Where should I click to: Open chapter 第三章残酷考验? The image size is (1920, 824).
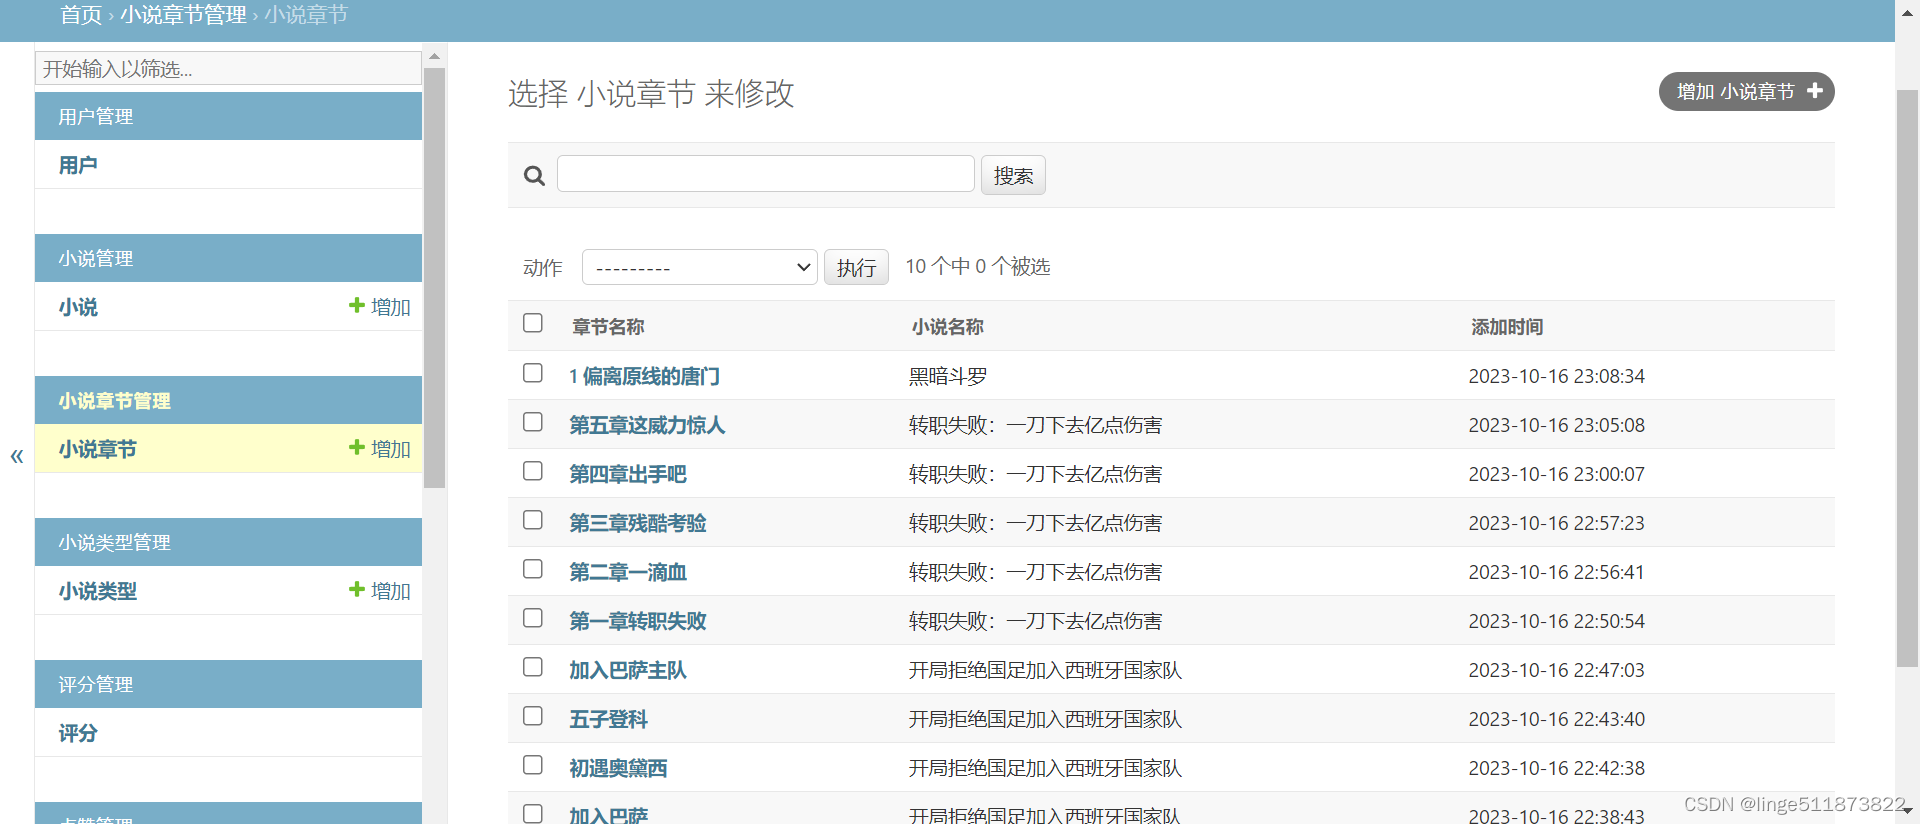coord(638,523)
